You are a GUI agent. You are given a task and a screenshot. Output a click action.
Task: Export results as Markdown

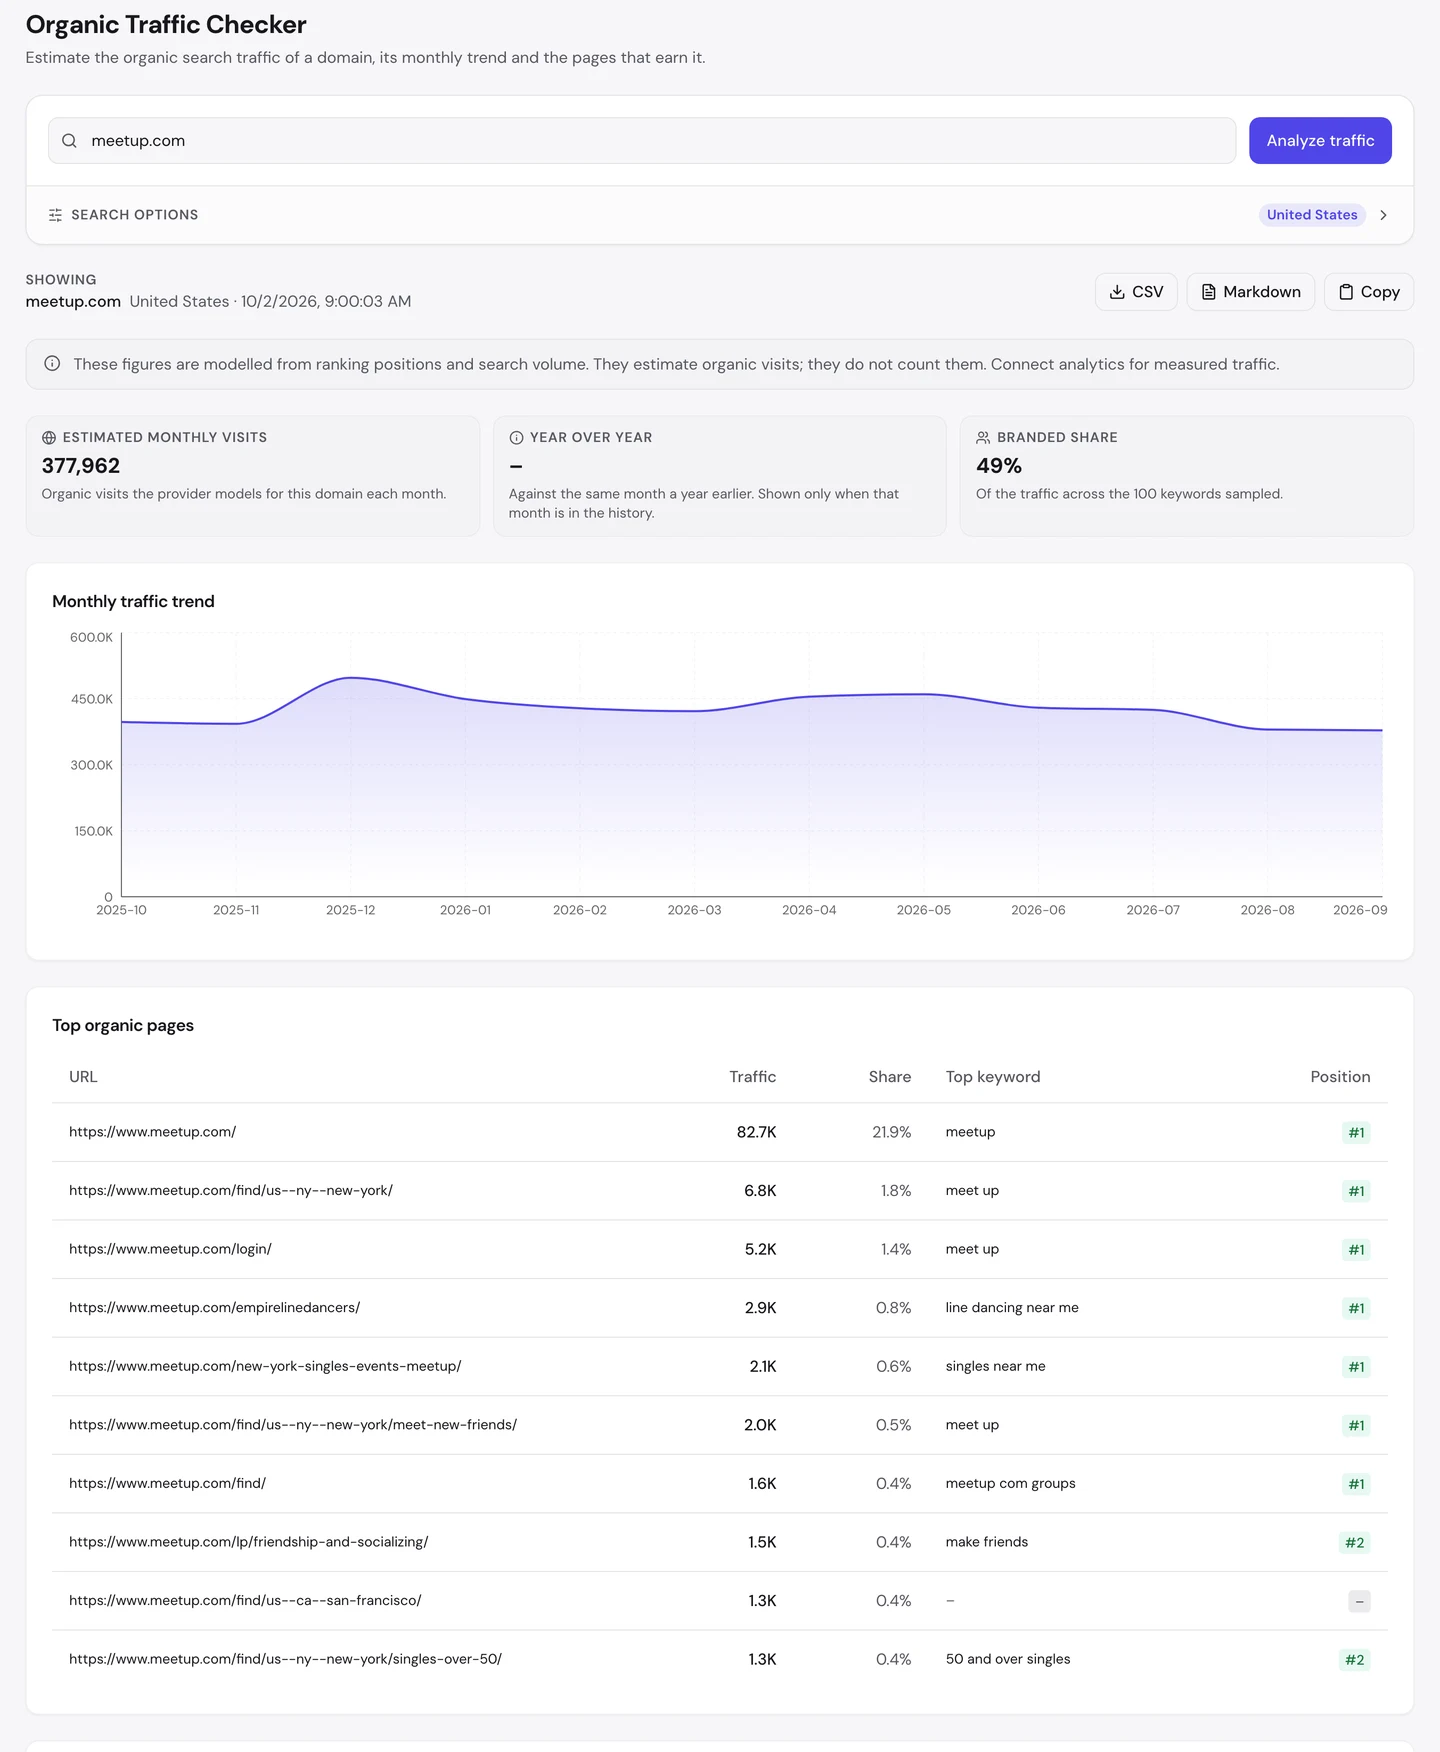(x=1250, y=292)
